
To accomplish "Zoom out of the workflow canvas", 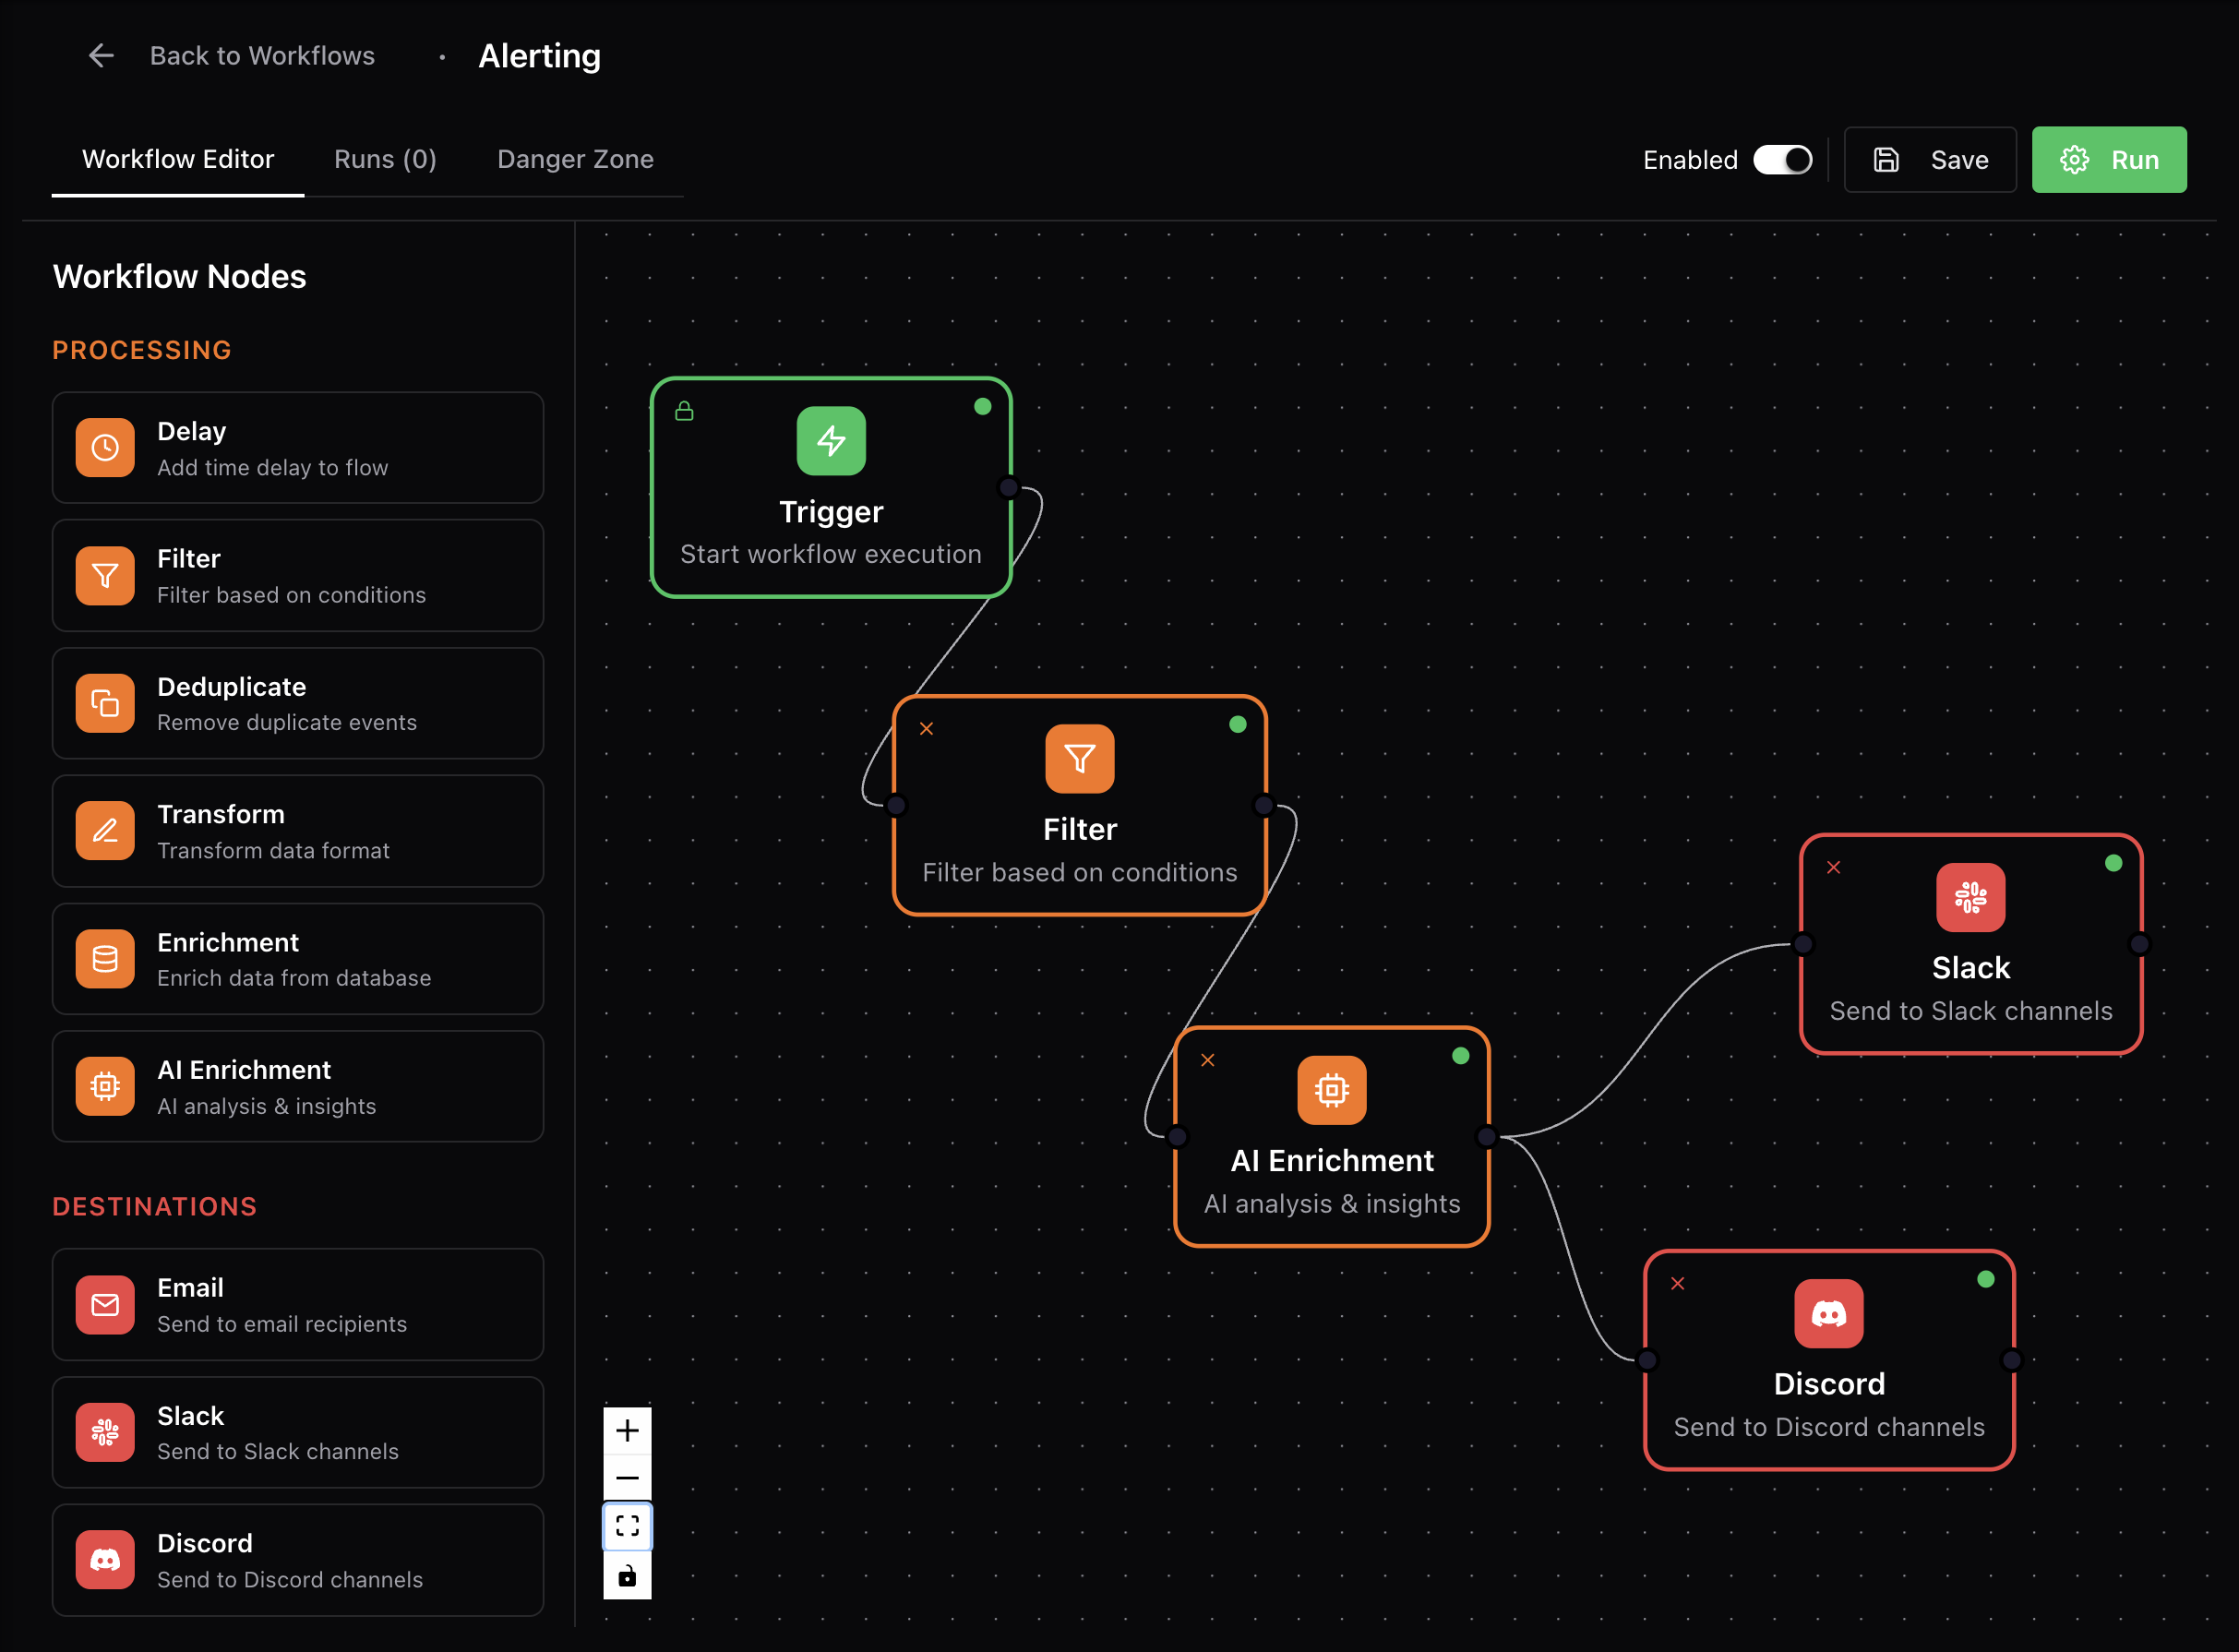I will [627, 1478].
